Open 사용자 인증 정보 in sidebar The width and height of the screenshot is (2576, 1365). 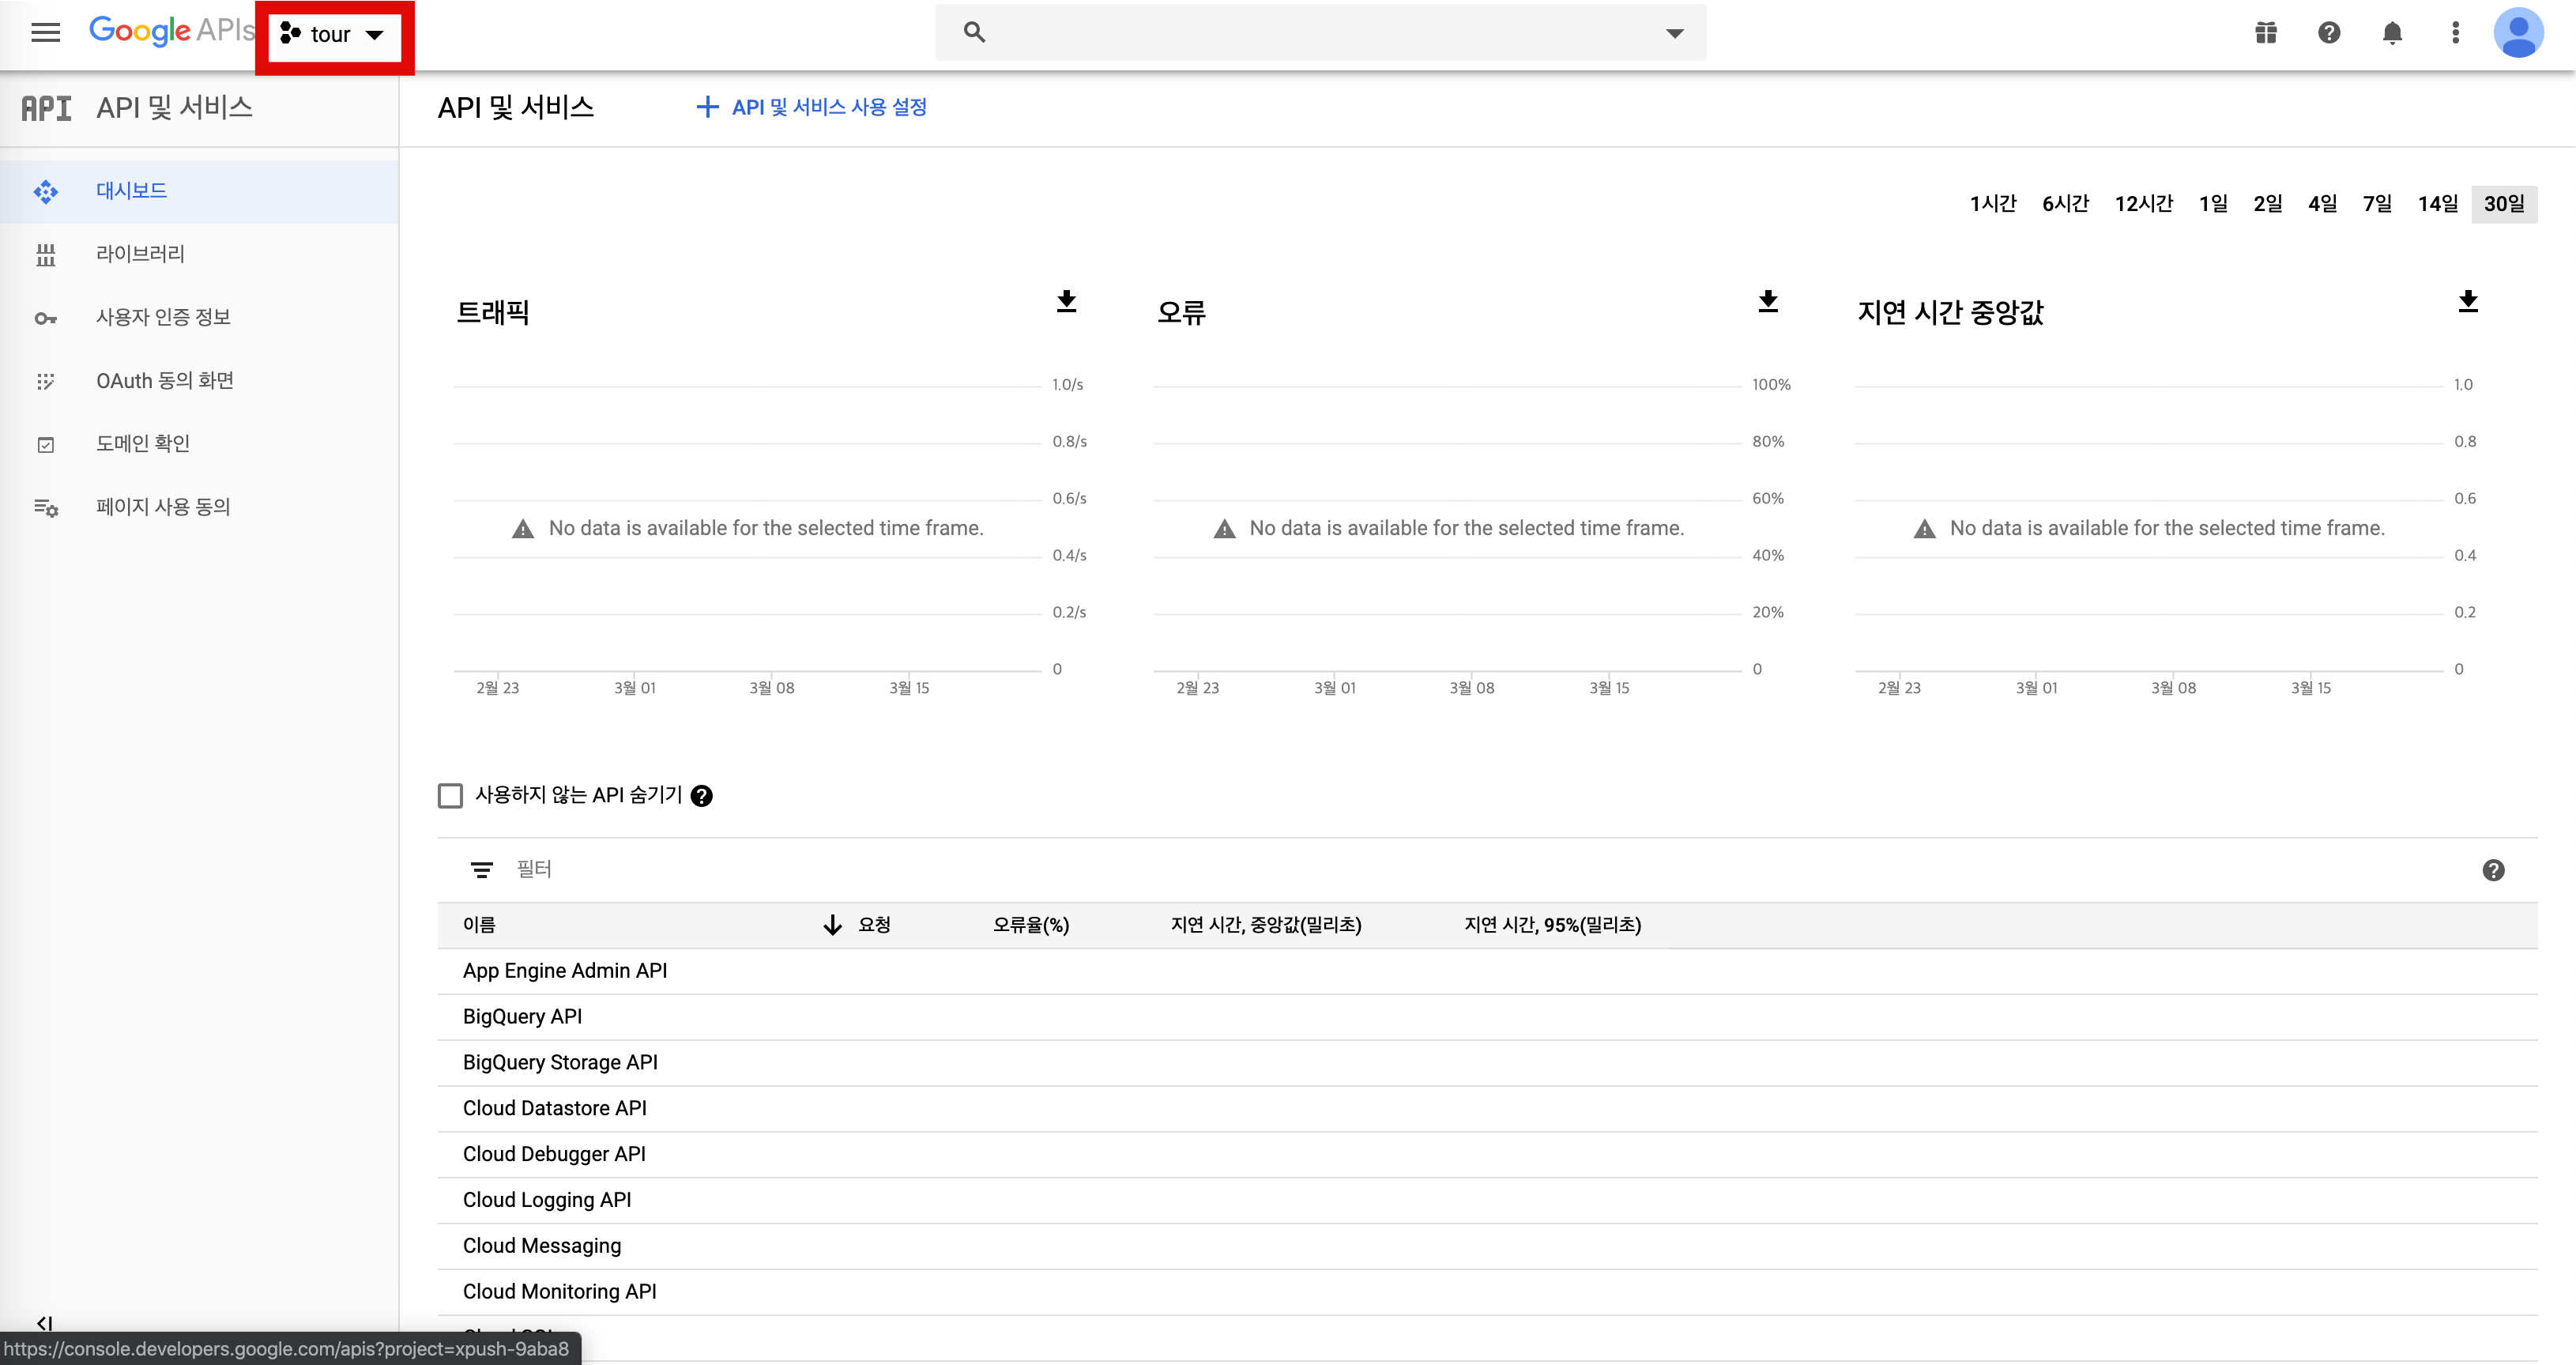point(163,317)
